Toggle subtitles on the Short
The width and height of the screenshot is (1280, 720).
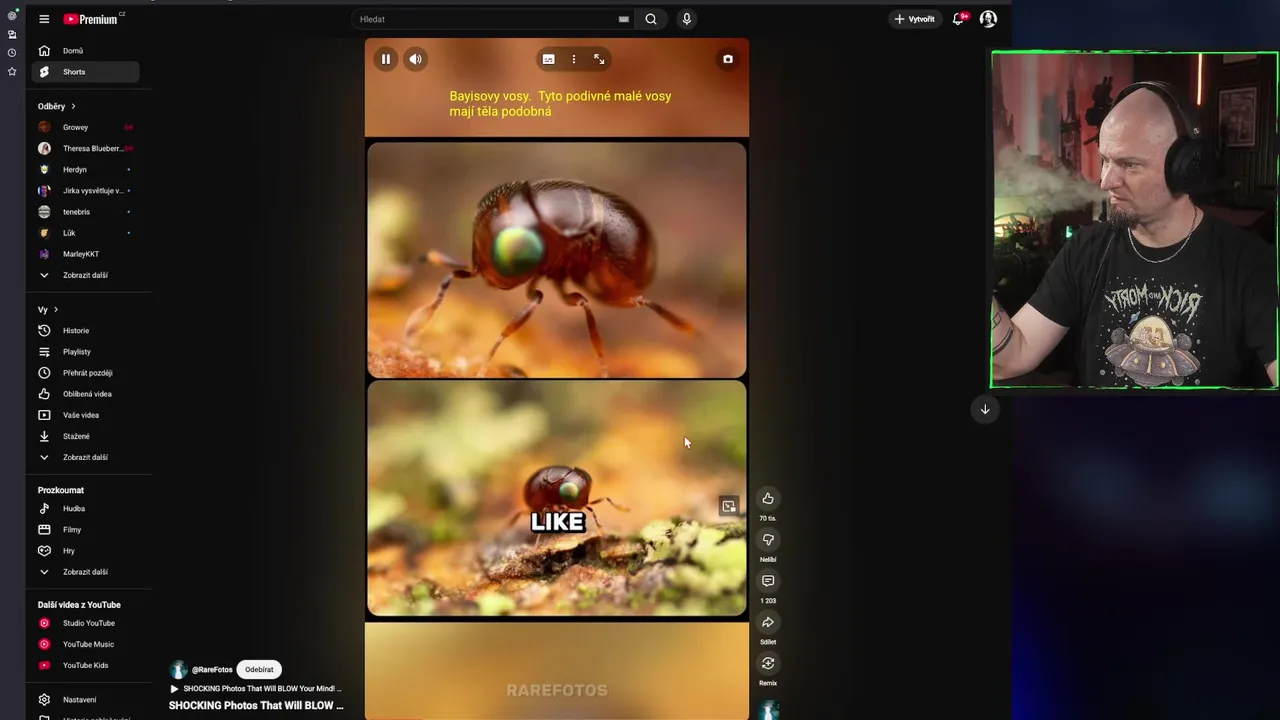tap(548, 59)
